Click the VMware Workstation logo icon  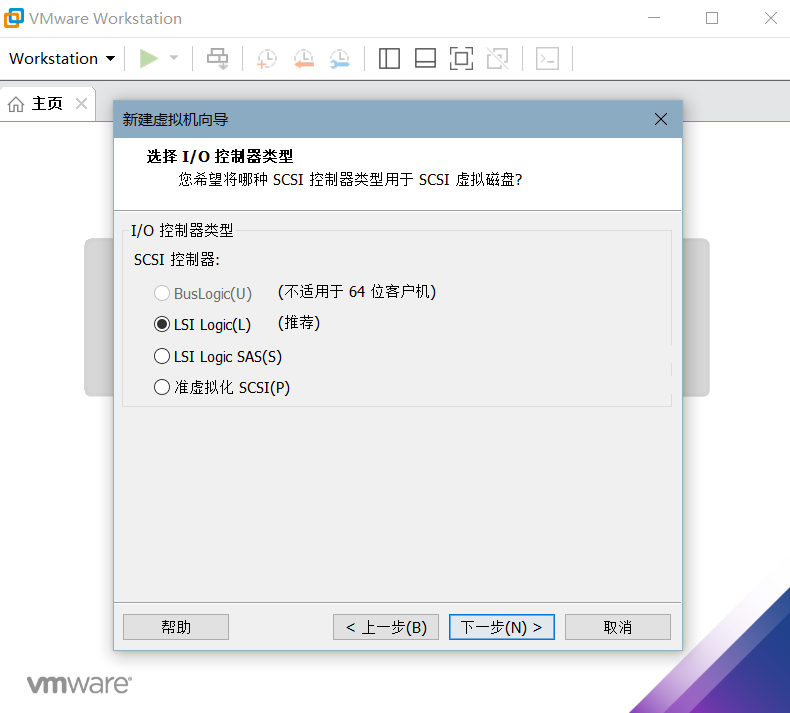14,18
